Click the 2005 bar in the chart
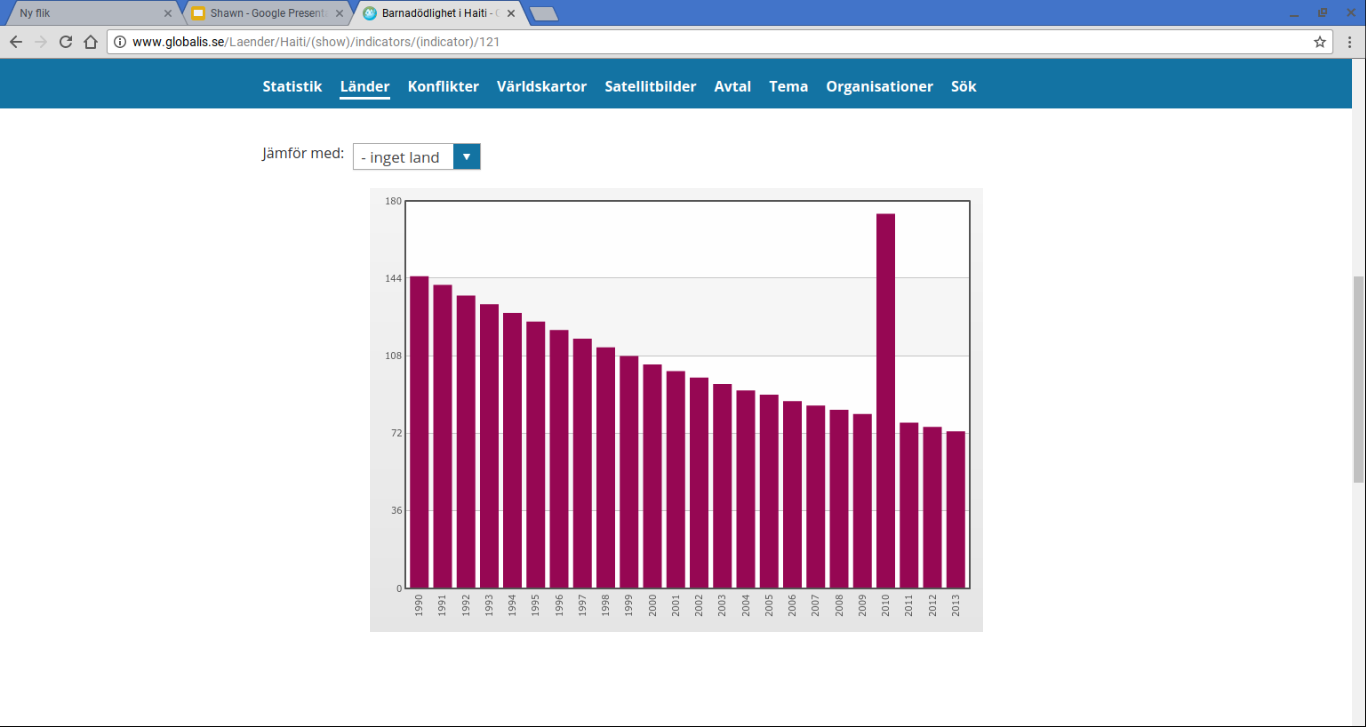This screenshot has height=727, width=1366. 769,491
